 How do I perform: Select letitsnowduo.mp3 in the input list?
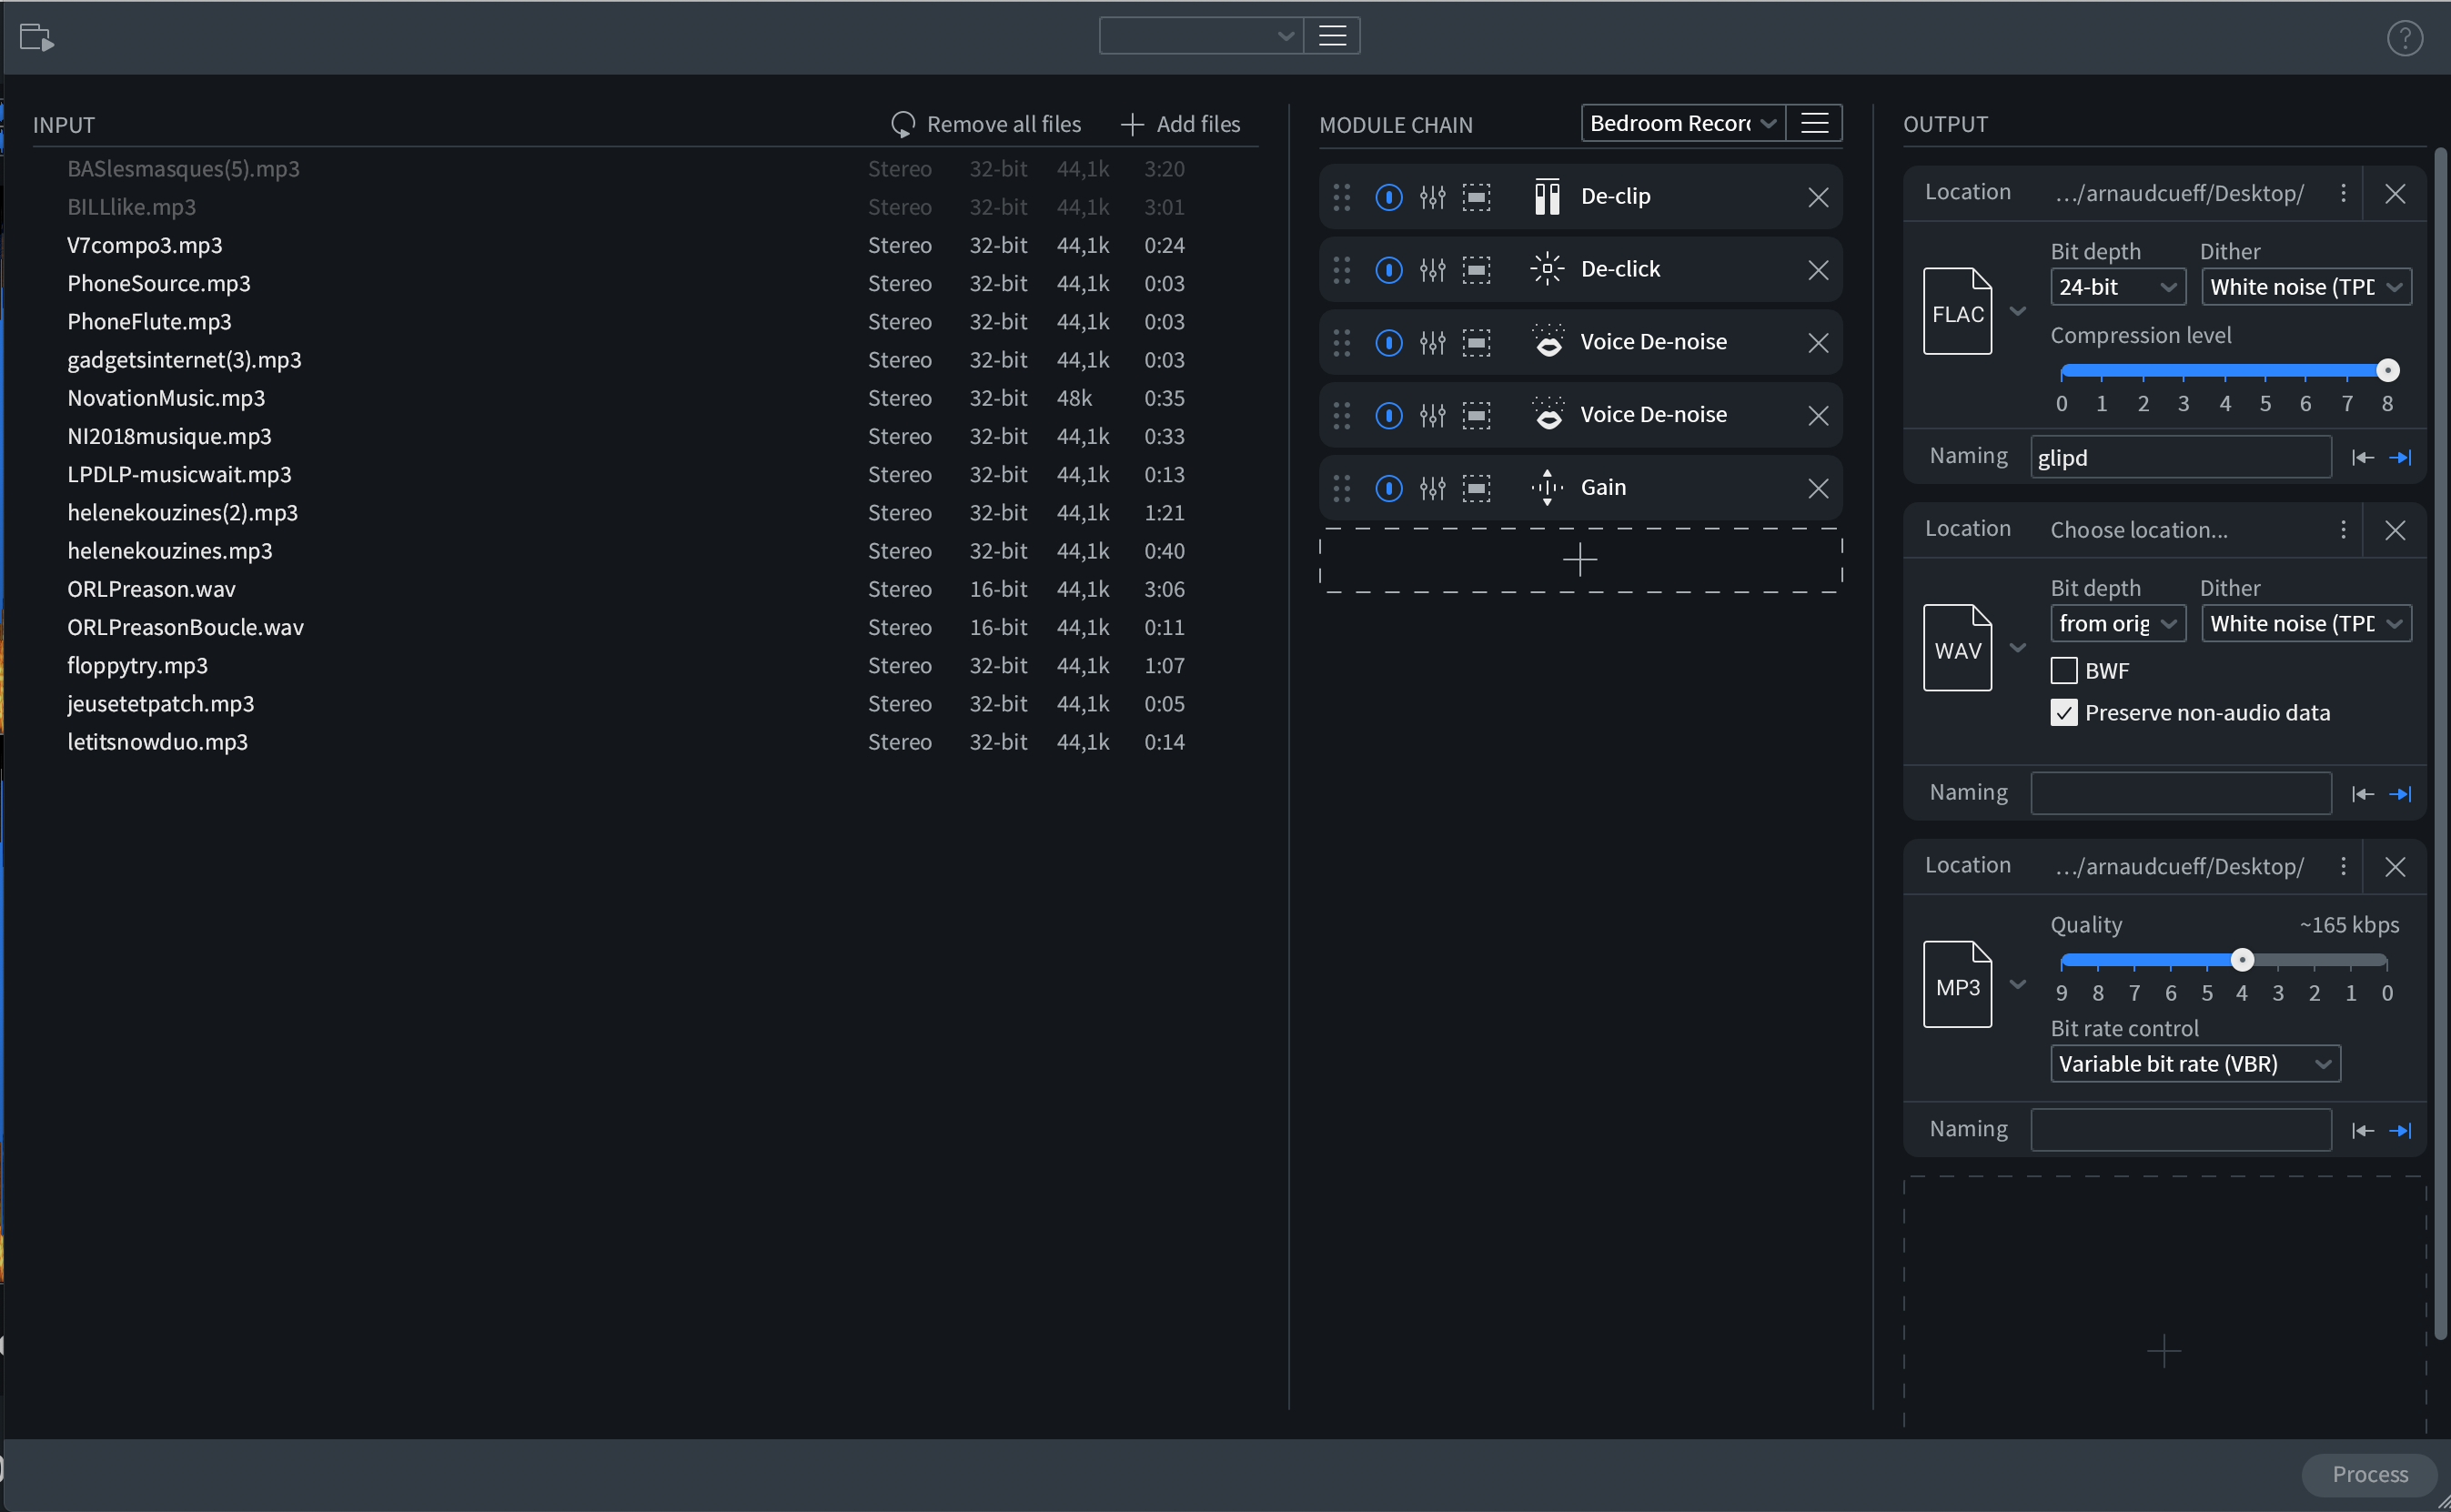click(157, 741)
